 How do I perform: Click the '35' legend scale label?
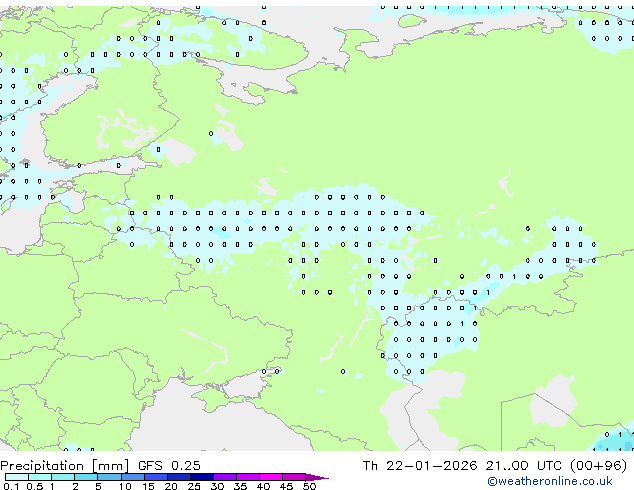[240, 486]
